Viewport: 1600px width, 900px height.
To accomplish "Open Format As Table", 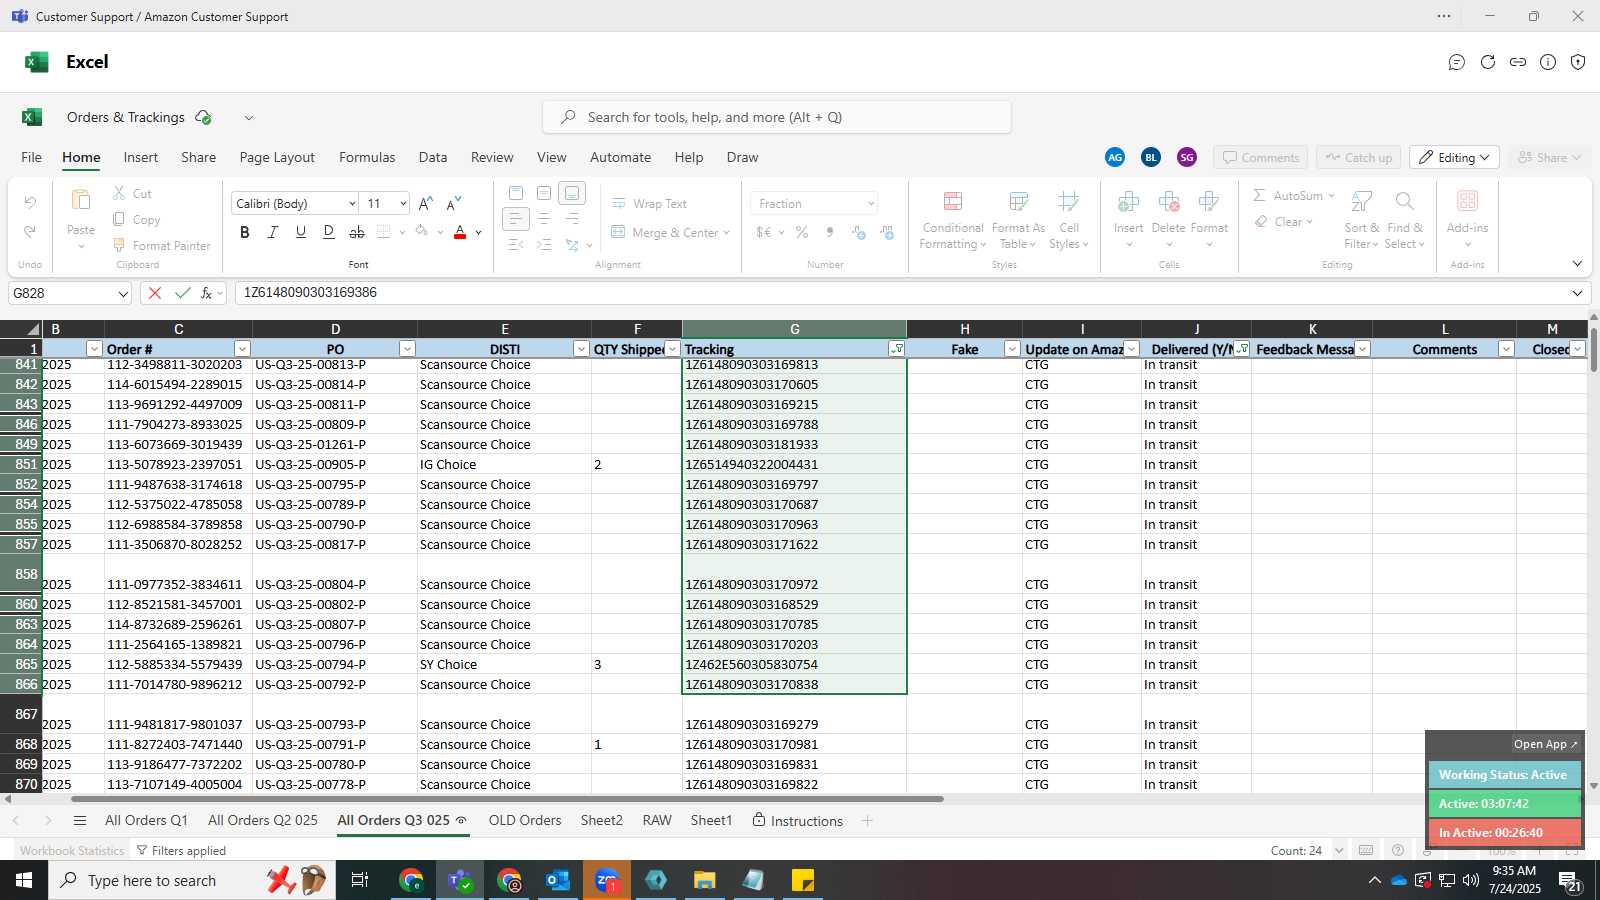I will coord(1018,221).
